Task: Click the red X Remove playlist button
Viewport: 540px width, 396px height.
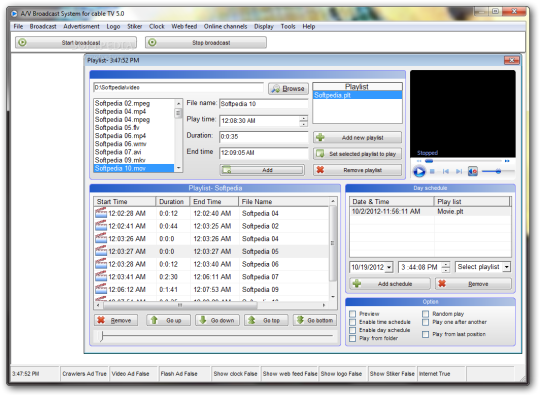Action: pyautogui.click(x=357, y=170)
